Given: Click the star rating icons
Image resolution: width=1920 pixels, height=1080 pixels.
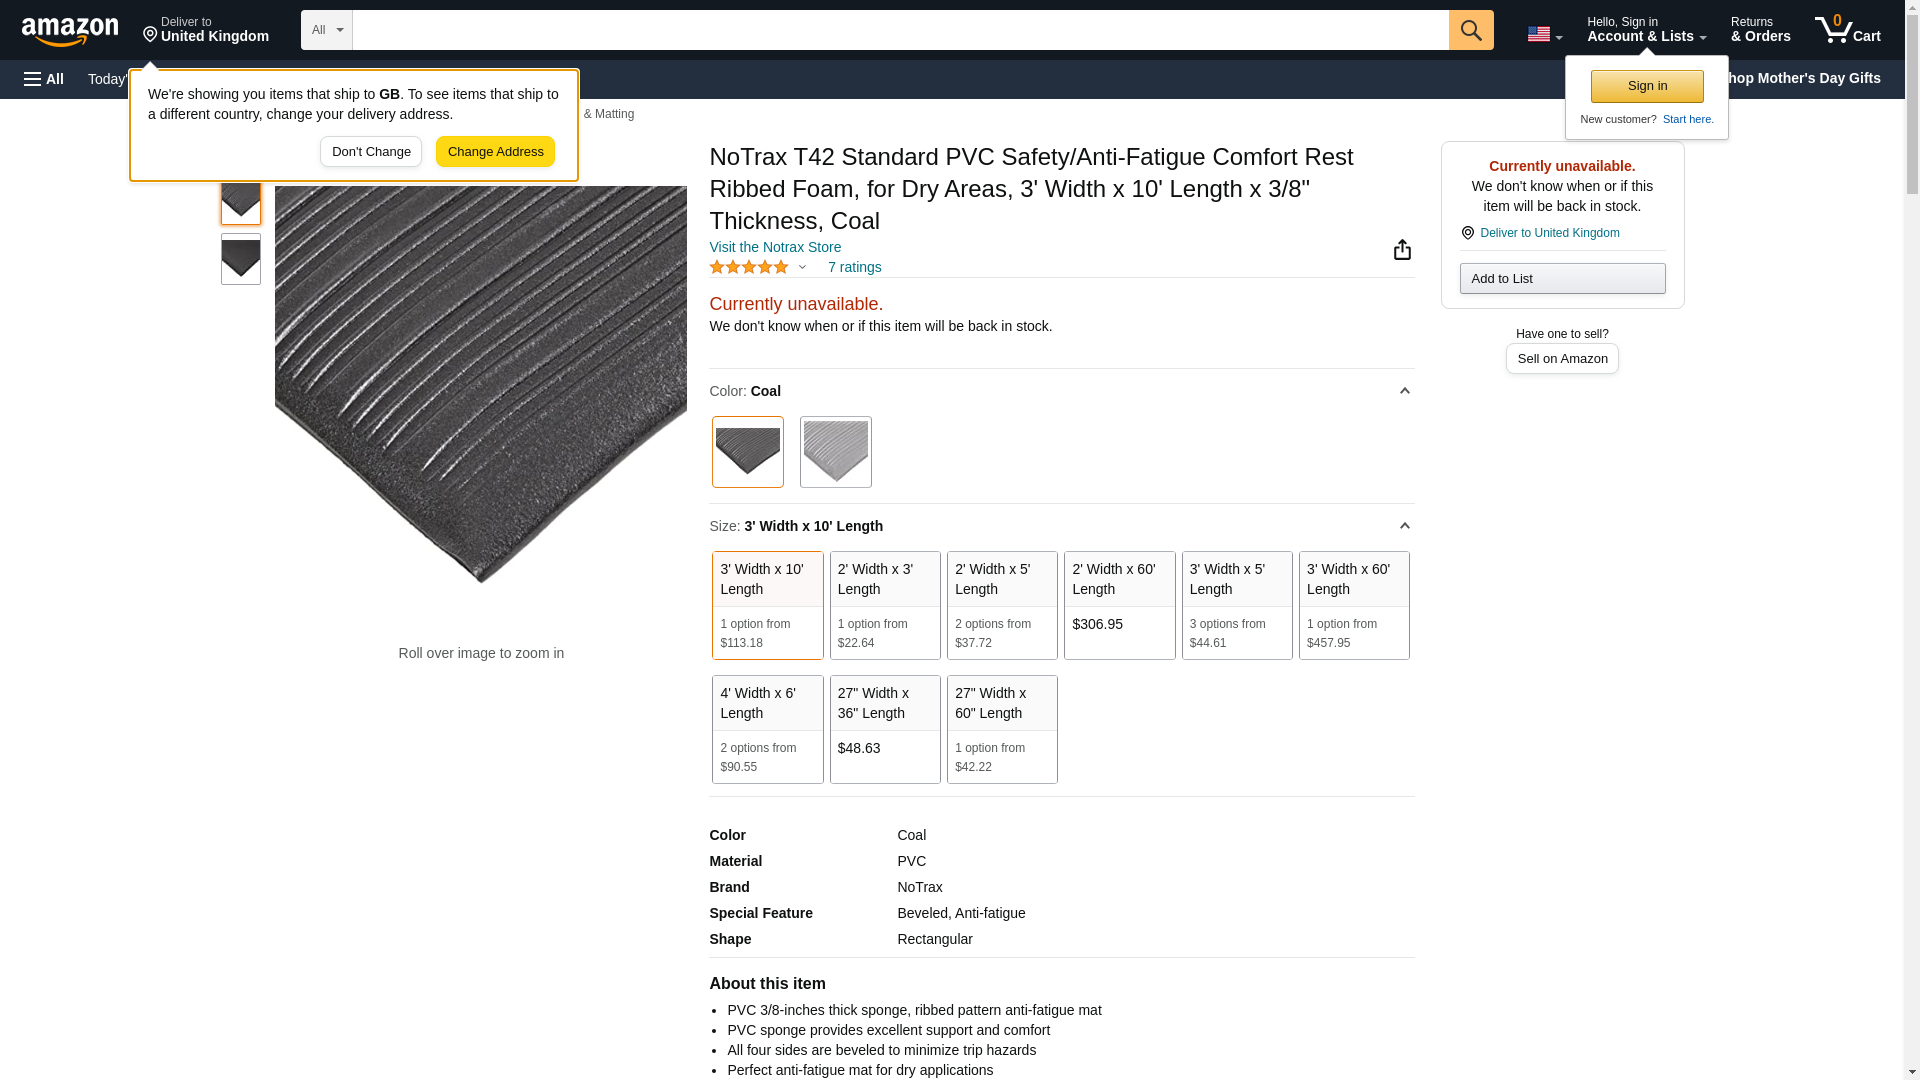Looking at the screenshot, I should point(749,267).
